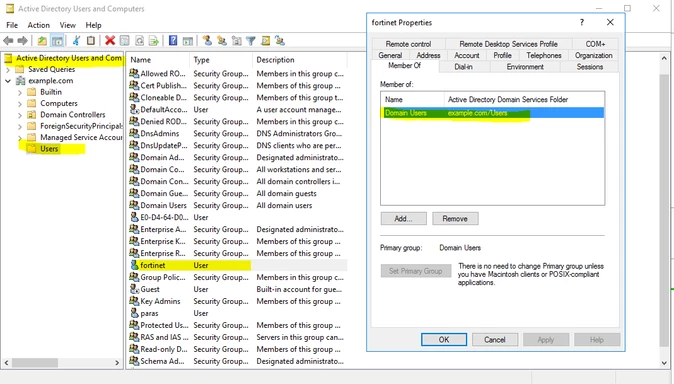Collapse the example.com tree node
The width and height of the screenshot is (674, 384).
(x=8, y=81)
